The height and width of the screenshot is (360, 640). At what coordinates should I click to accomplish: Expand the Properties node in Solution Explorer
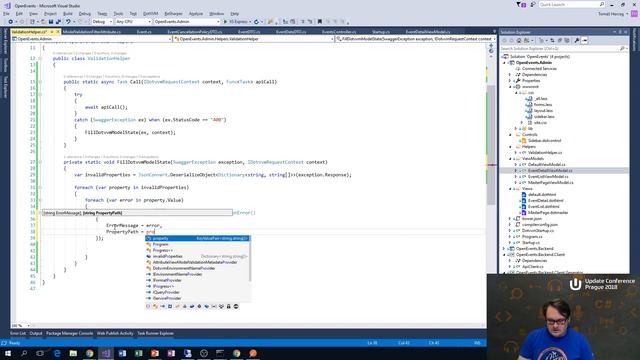tap(510, 81)
